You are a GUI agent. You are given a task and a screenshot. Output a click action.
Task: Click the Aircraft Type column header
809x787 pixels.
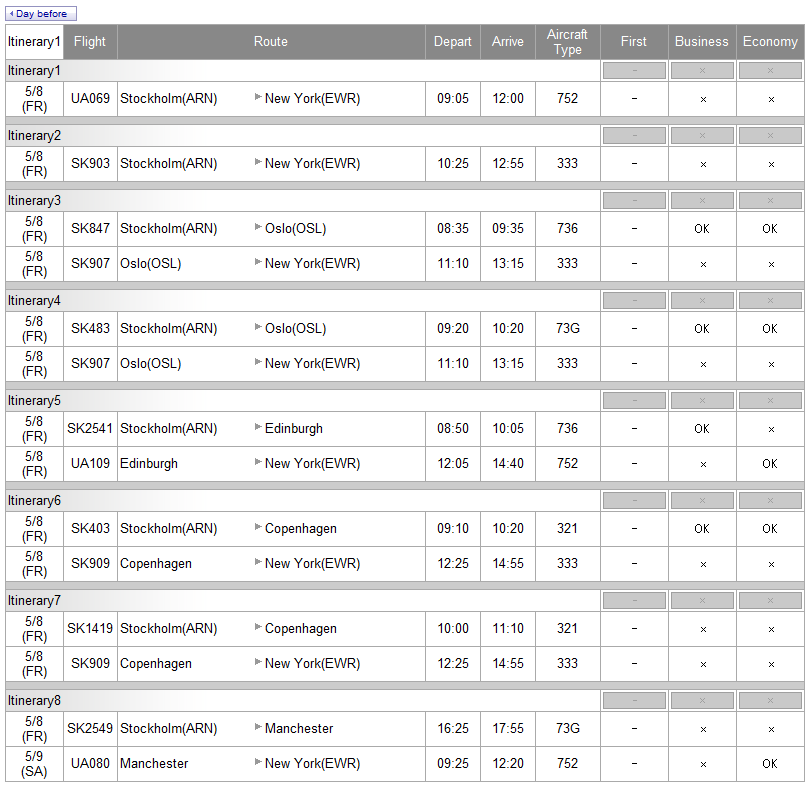[x=567, y=42]
